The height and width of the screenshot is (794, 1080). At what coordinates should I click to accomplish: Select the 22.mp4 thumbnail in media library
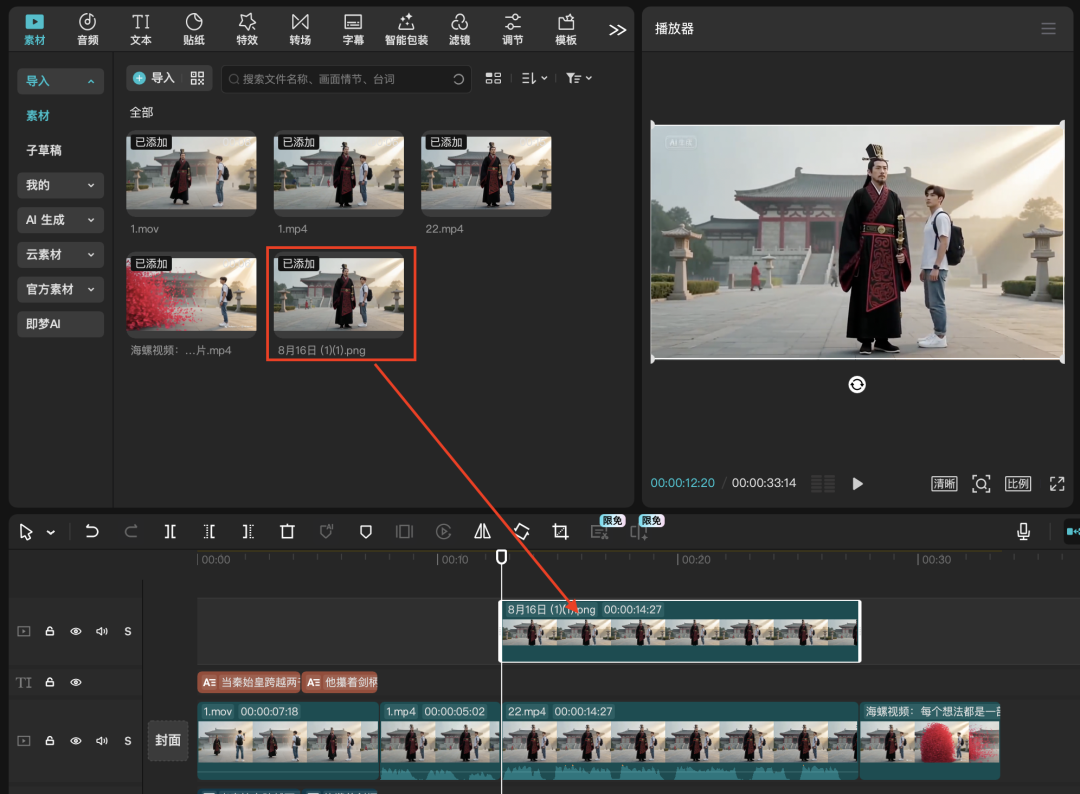[x=486, y=172]
